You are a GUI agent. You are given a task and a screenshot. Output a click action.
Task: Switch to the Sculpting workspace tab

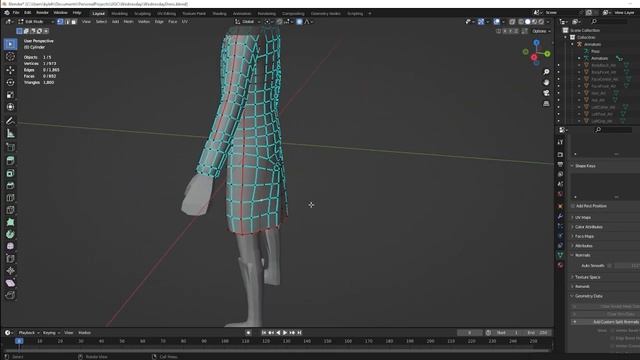pyautogui.click(x=142, y=13)
